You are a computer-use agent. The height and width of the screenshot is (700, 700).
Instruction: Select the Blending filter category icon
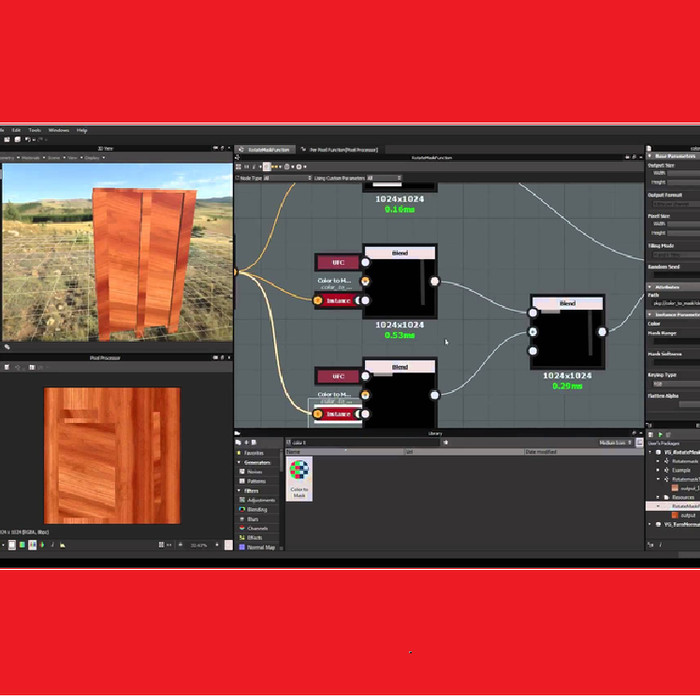[x=241, y=508]
